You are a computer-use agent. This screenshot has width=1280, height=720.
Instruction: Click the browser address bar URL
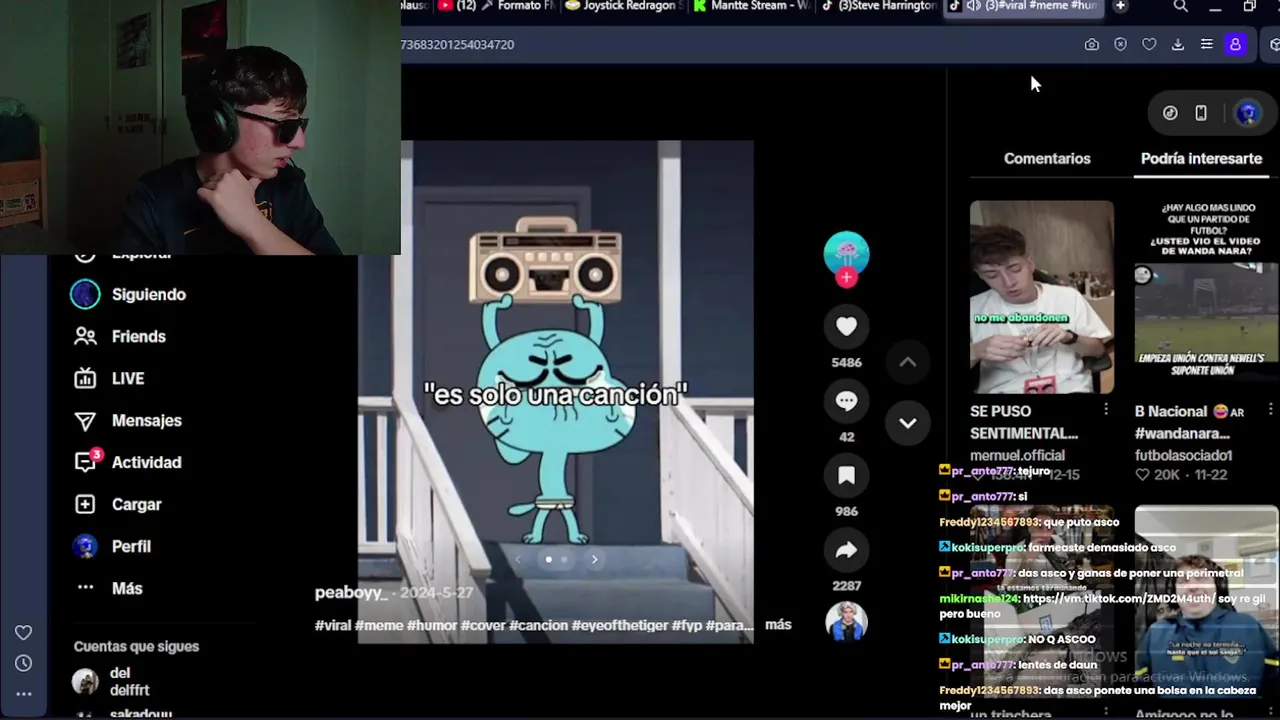point(457,44)
